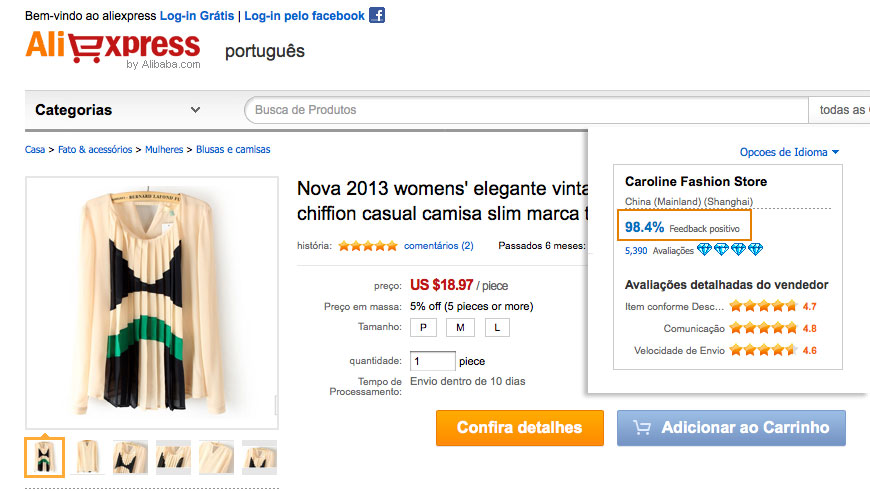Select size M
This screenshot has height=491, width=870.
tap(460, 328)
